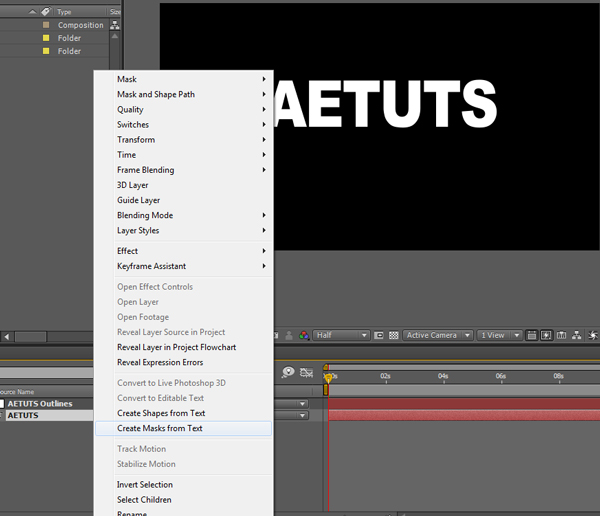
Task: Click the sort arrow in project column header
Action: (33, 12)
